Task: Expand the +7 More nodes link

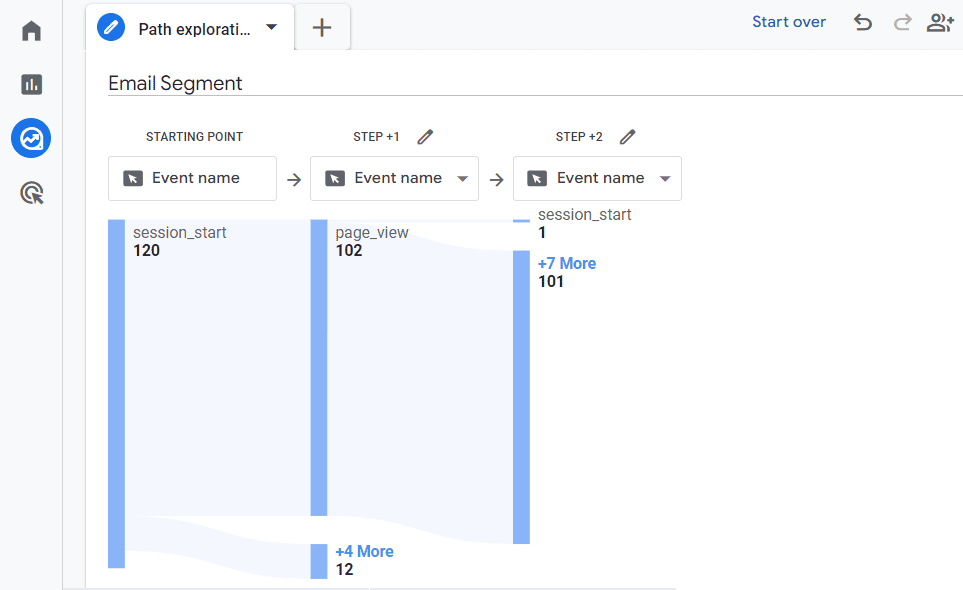Action: tap(566, 264)
